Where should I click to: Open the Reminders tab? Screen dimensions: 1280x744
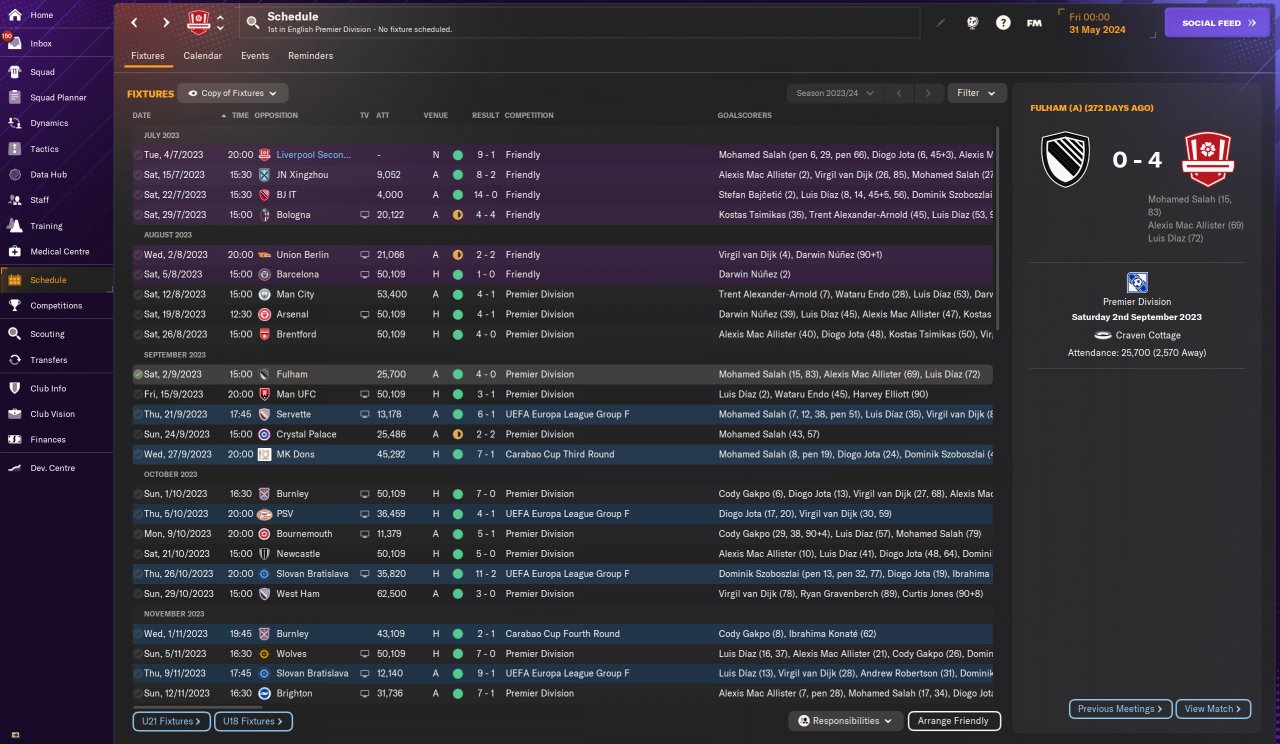pyautogui.click(x=310, y=56)
